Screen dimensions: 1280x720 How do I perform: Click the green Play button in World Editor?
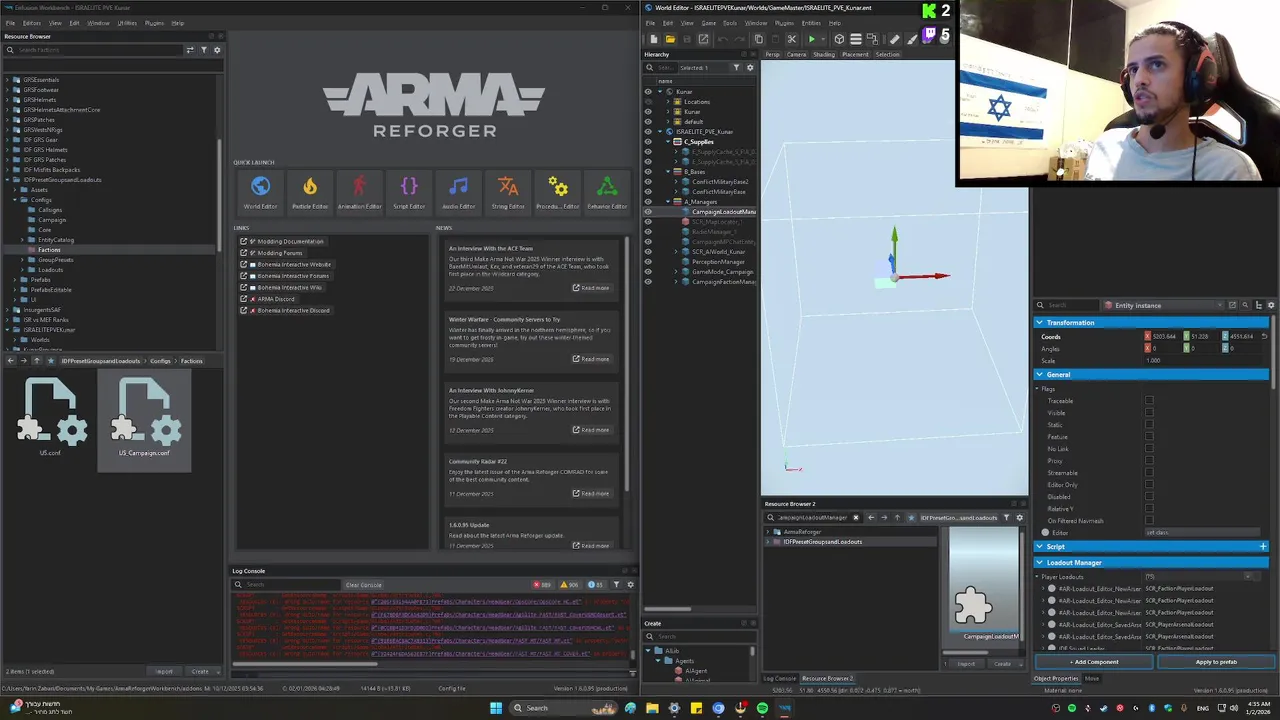click(x=811, y=39)
